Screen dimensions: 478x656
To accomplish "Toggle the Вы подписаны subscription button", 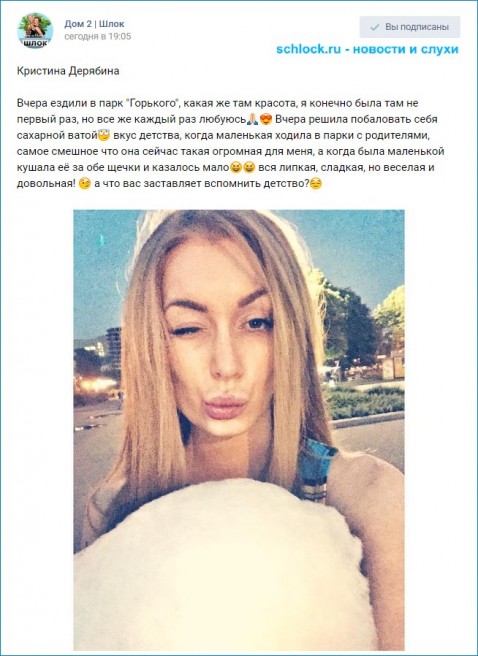I will [x=410, y=27].
